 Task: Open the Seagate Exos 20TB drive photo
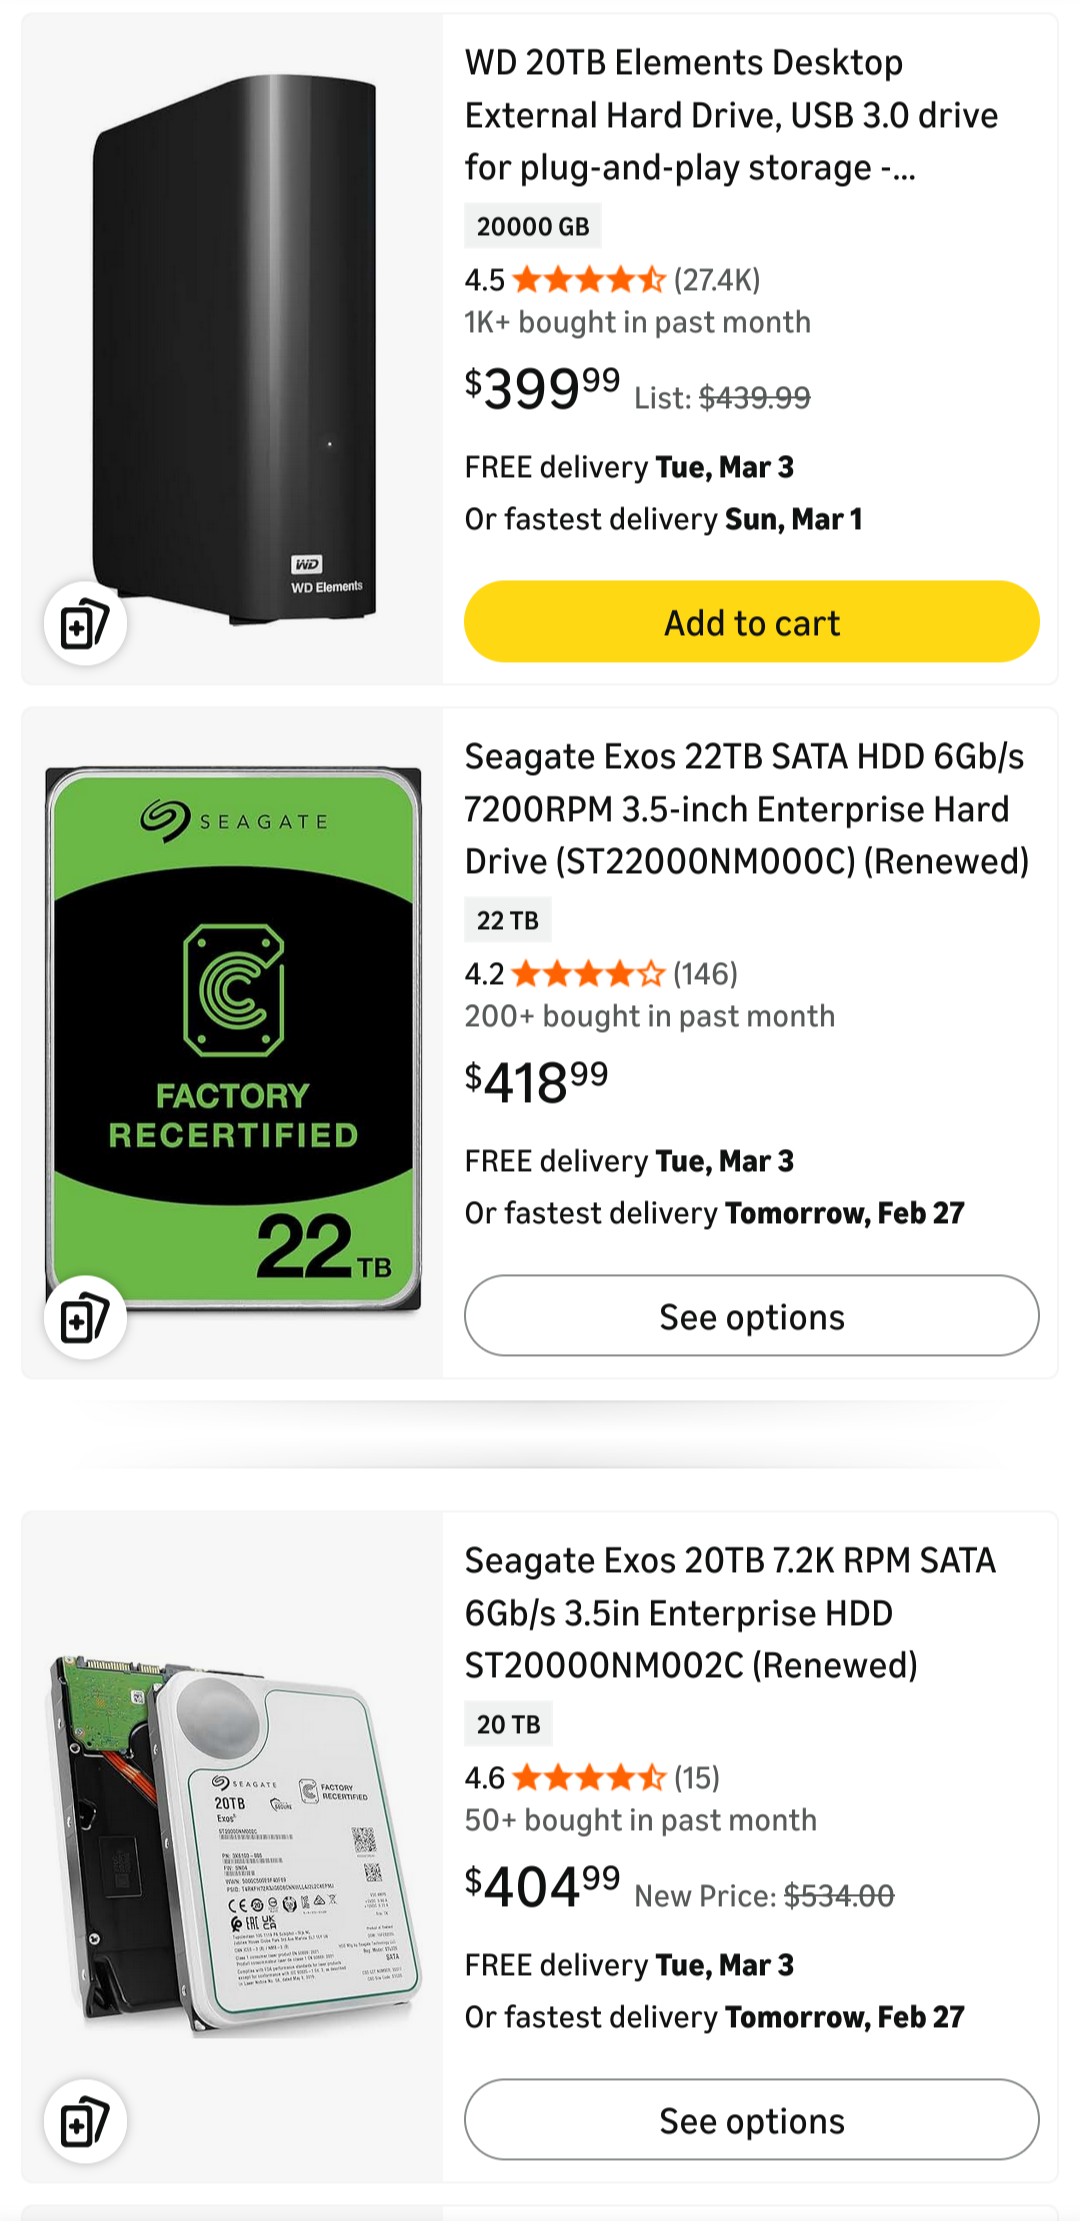[x=235, y=1840]
